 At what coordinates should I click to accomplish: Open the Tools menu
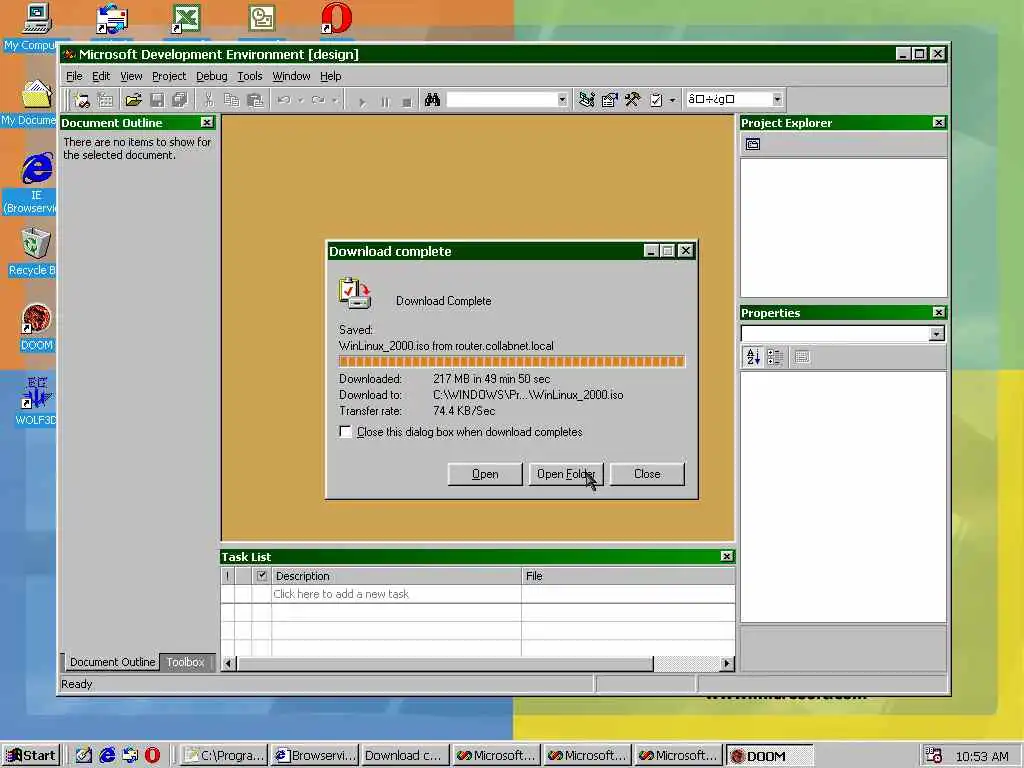coord(249,76)
